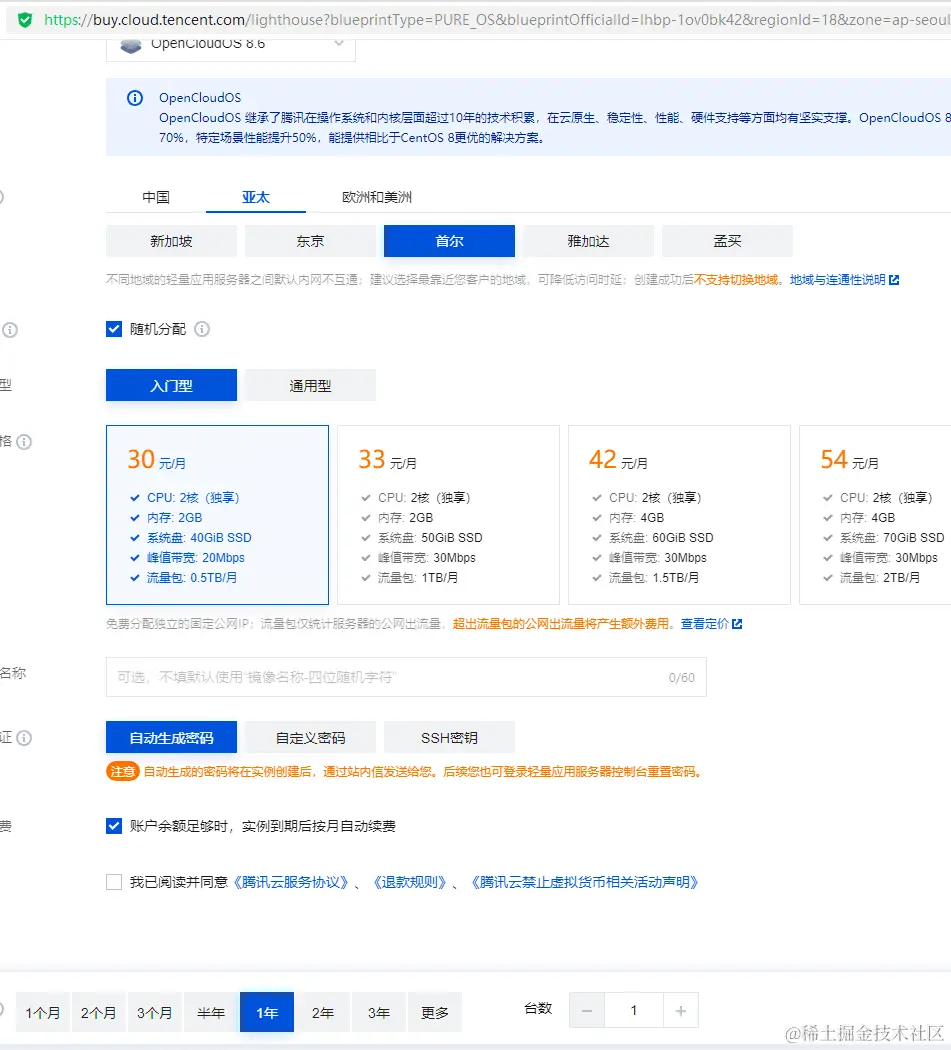Select the 30 元/月 package card

pyautogui.click(x=218, y=515)
